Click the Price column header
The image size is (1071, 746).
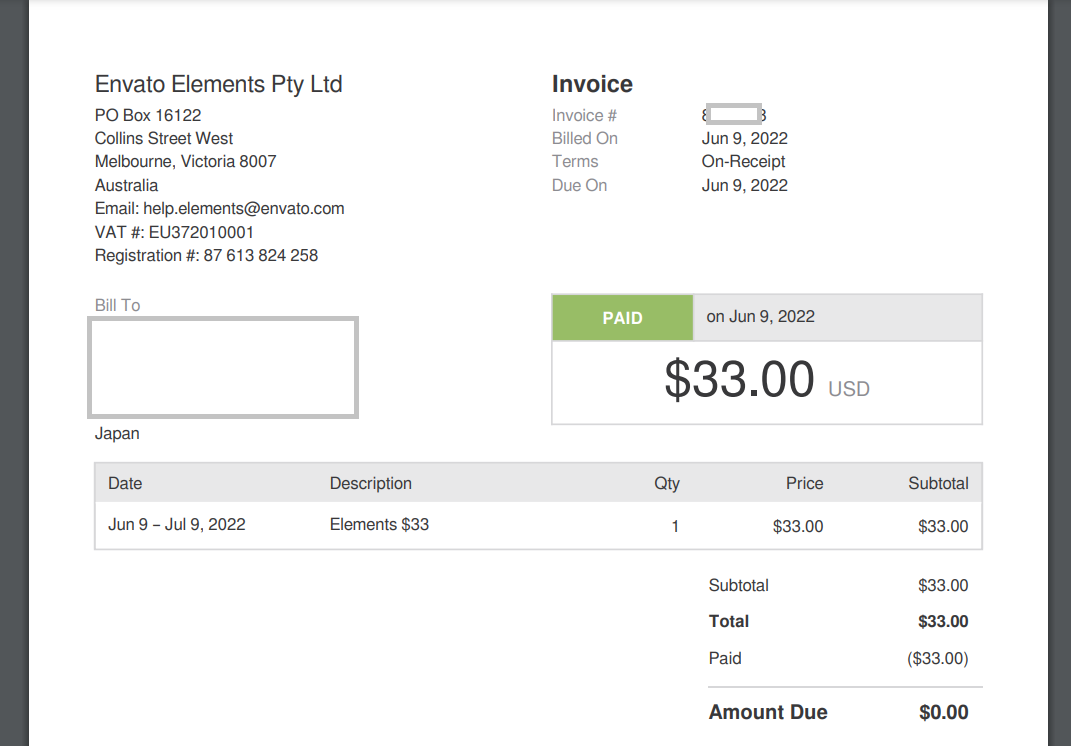(x=804, y=484)
